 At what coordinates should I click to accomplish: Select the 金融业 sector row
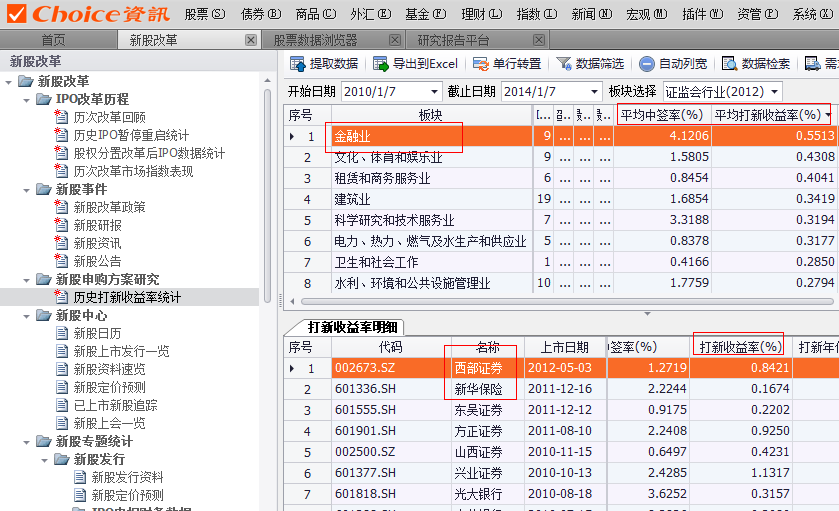pos(559,136)
